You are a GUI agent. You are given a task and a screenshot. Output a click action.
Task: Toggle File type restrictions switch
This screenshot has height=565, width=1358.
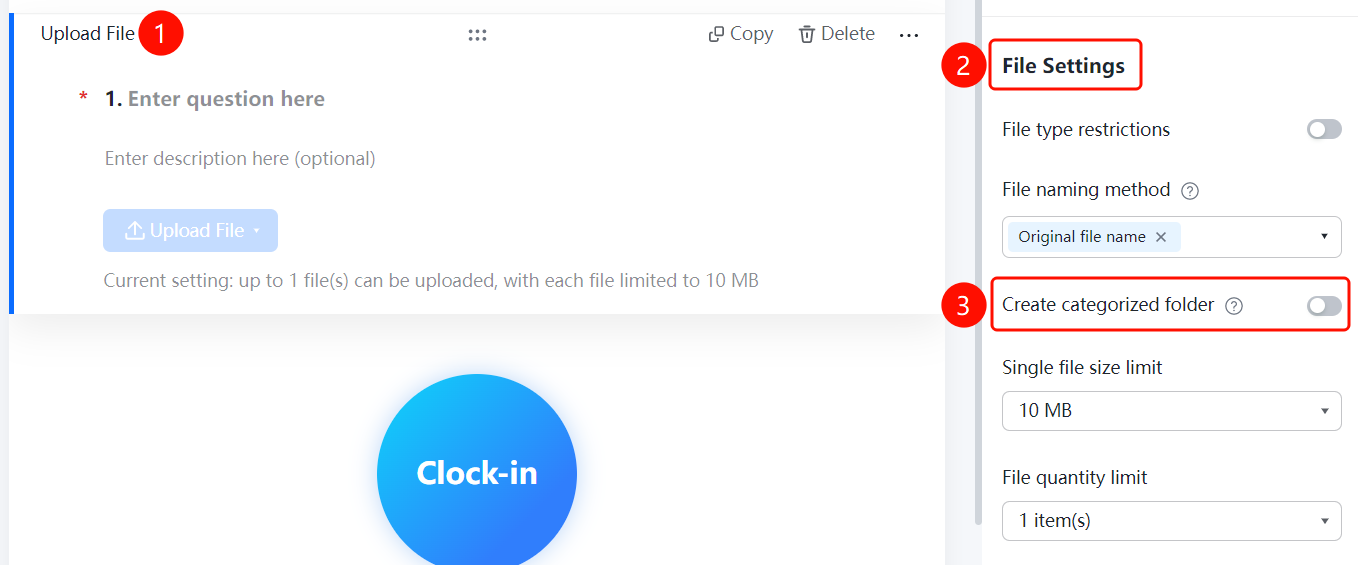[1324, 130]
